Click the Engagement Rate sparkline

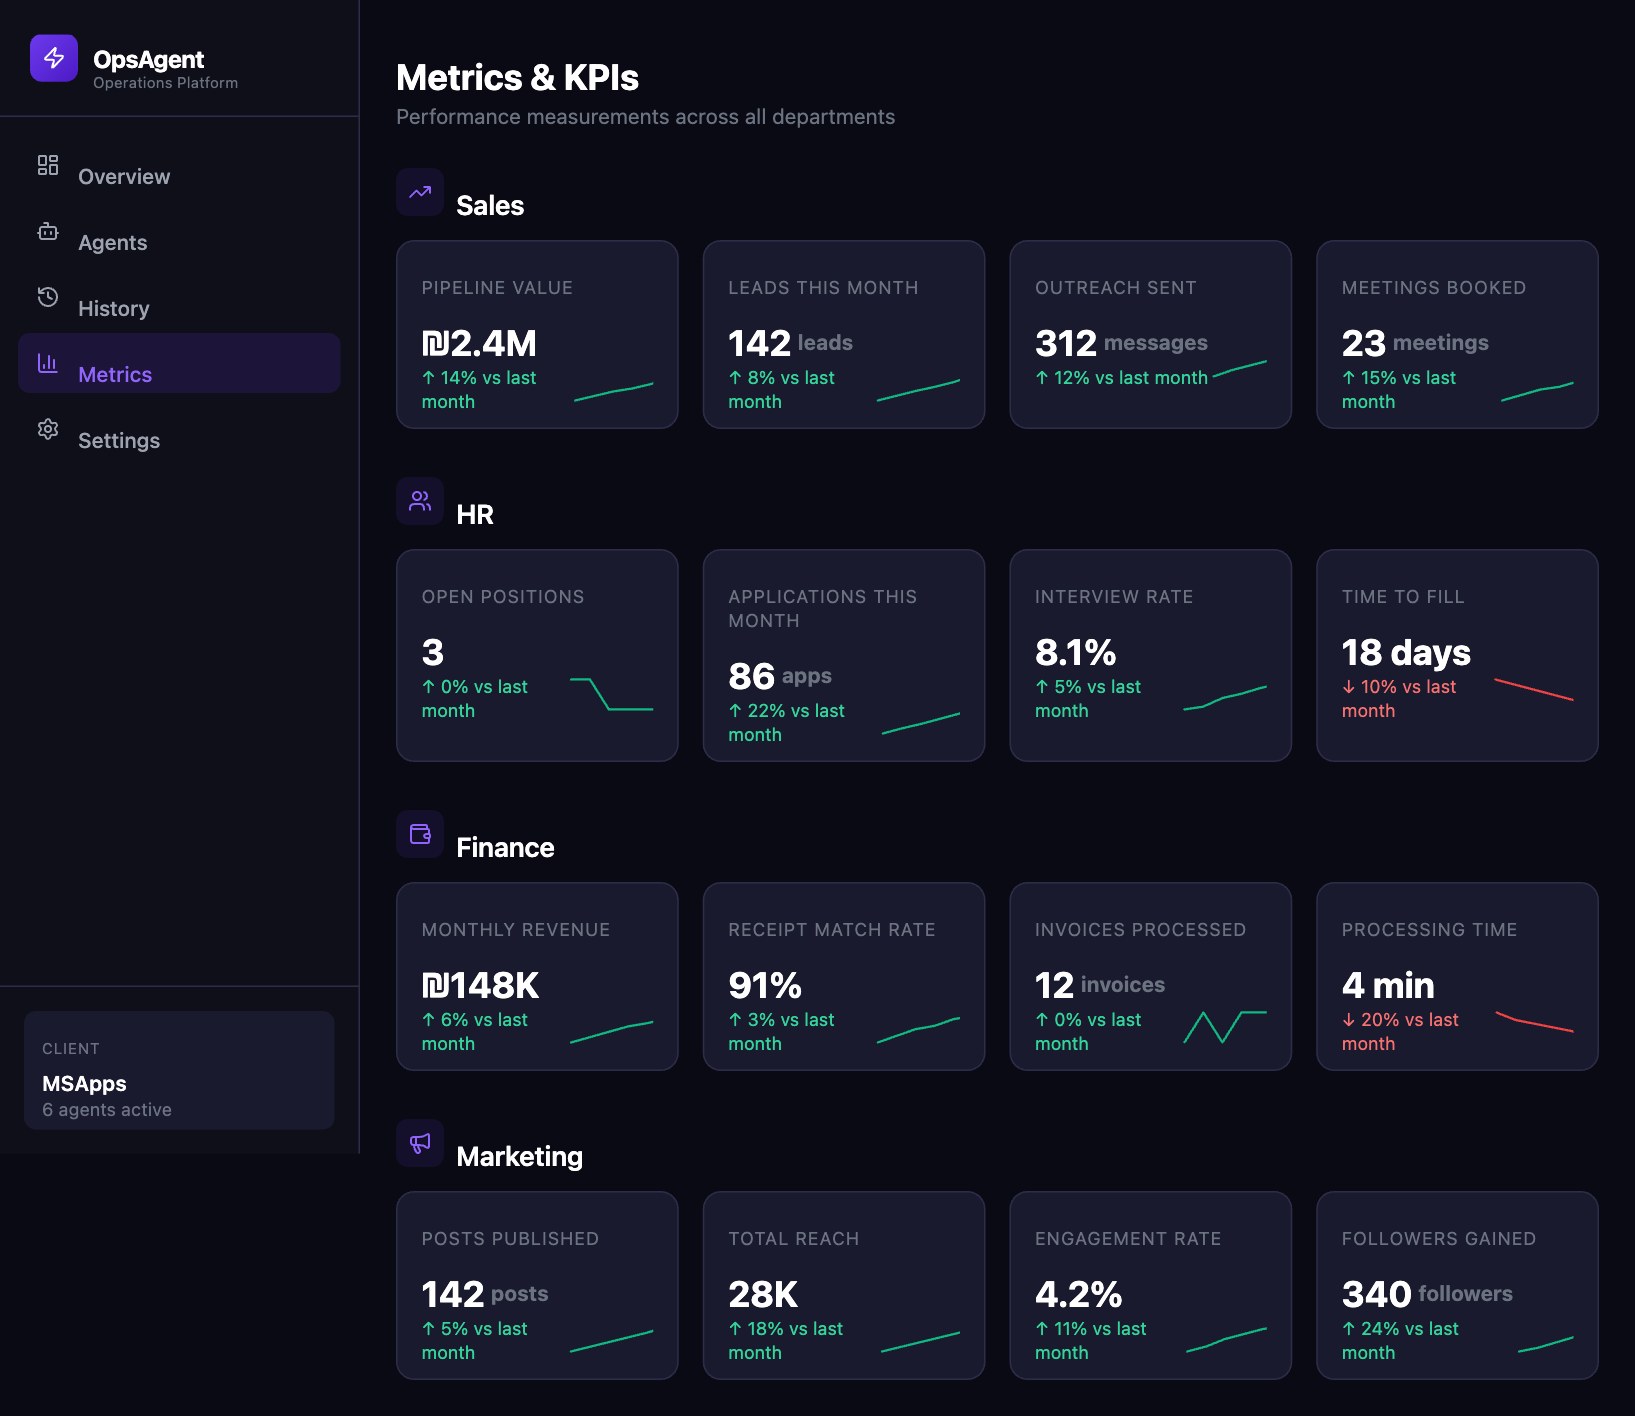[x=1226, y=1340]
